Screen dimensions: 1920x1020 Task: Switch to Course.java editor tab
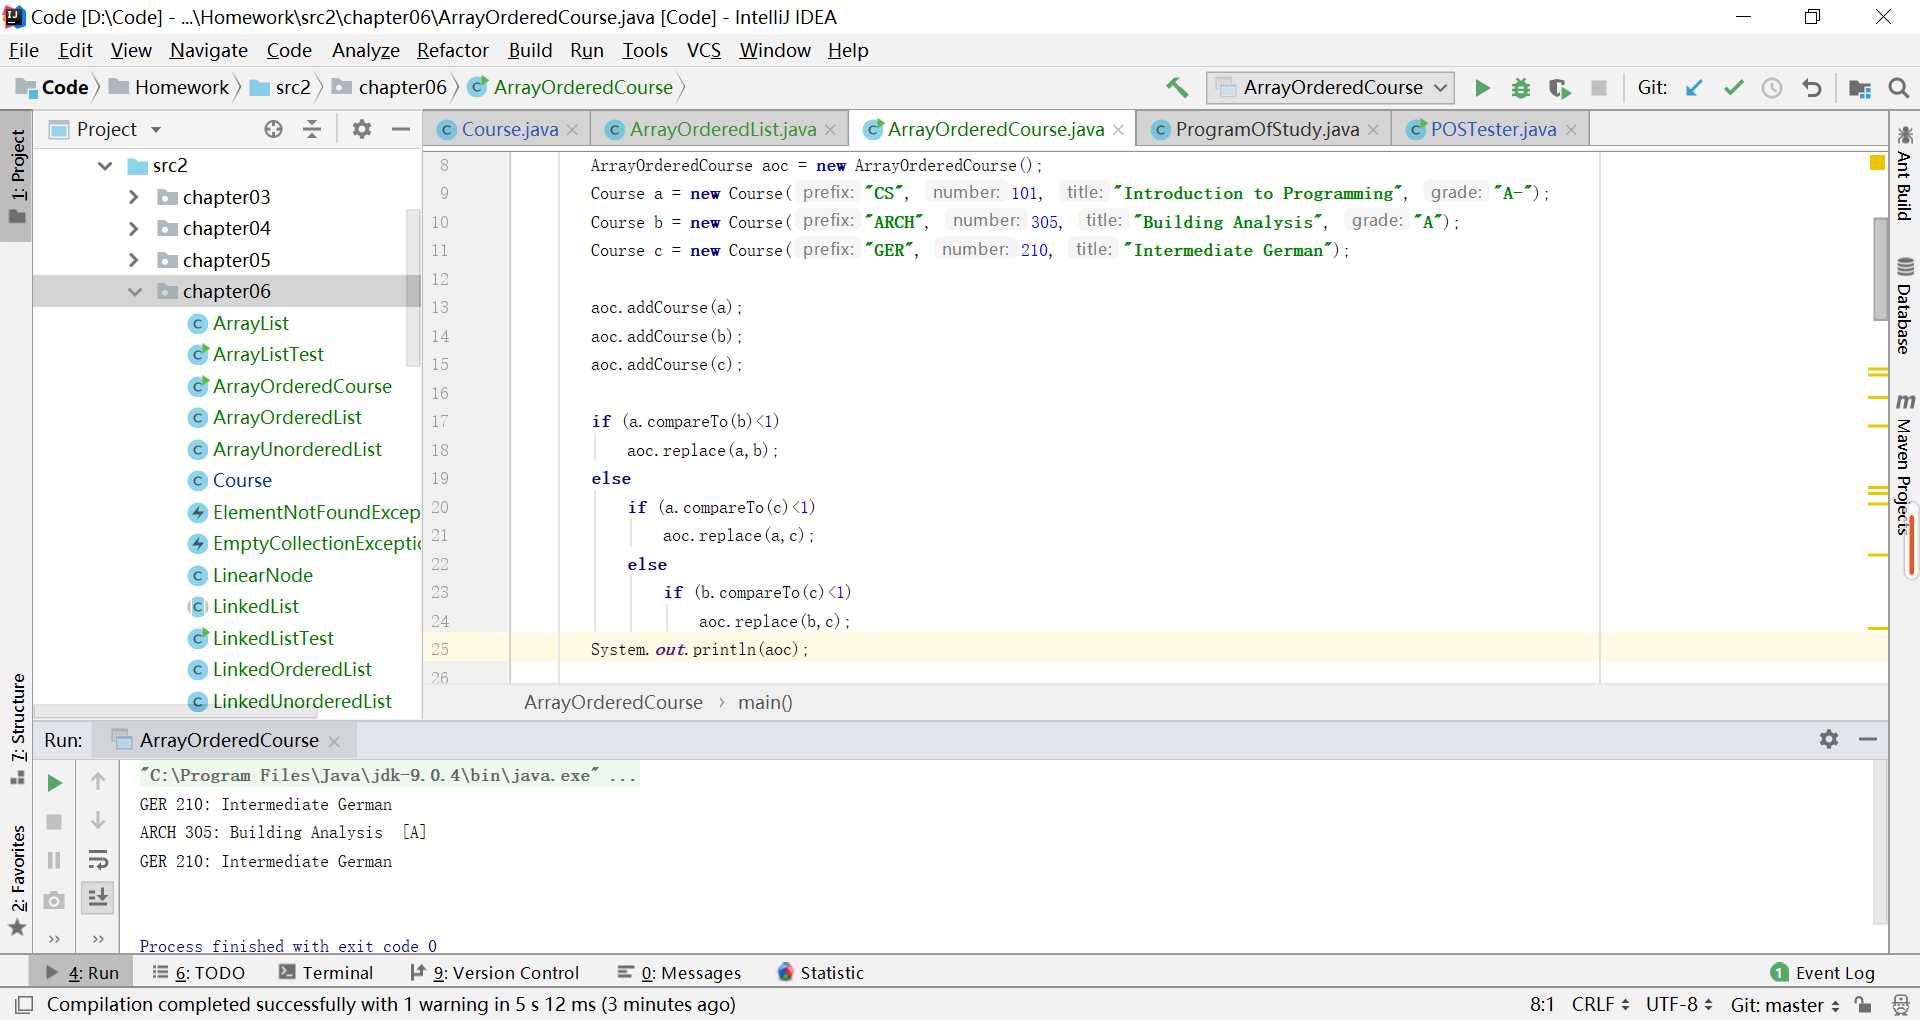(509, 129)
